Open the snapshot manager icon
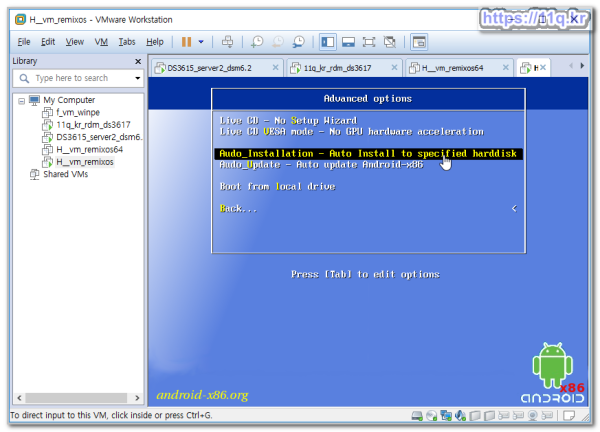 click(298, 42)
